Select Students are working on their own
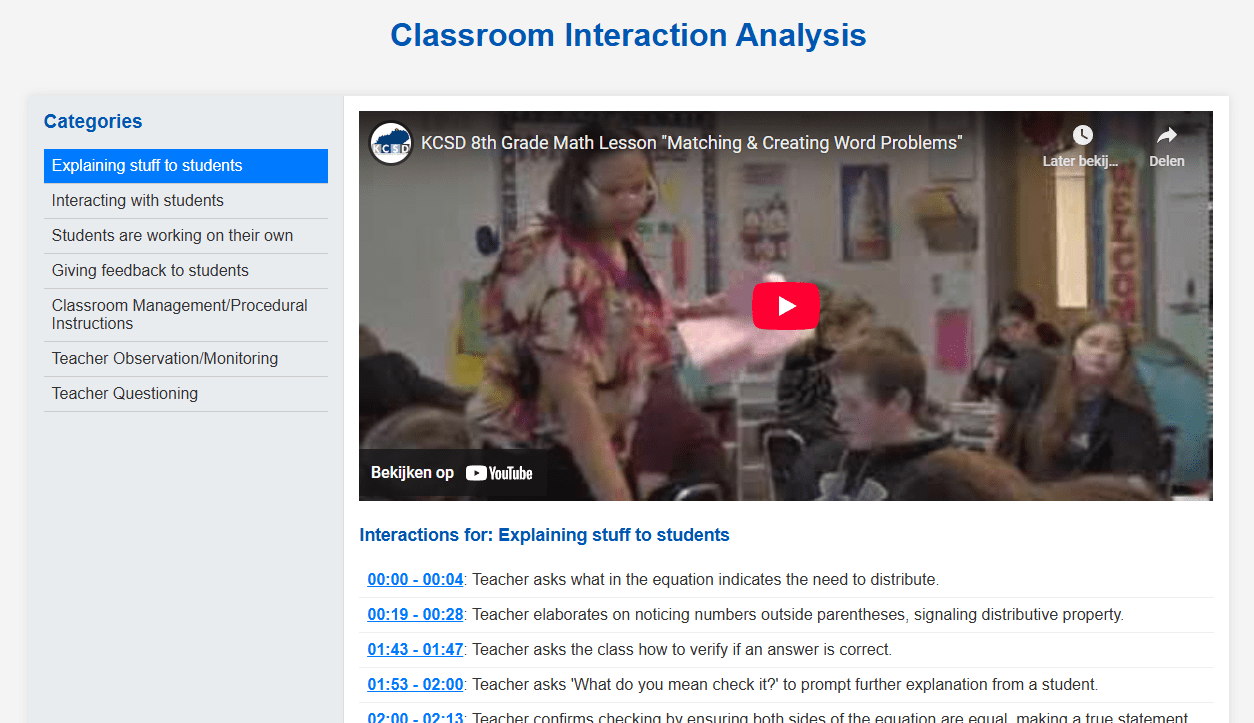The image size is (1254, 723). click(x=186, y=236)
